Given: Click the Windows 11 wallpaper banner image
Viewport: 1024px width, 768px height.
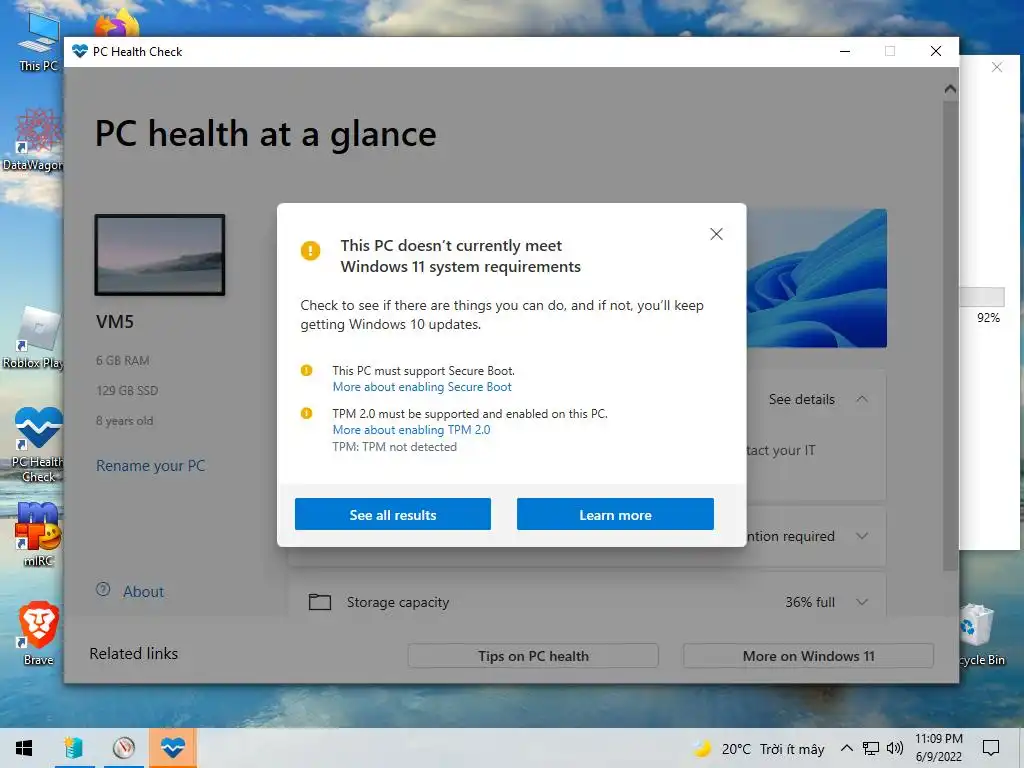Looking at the screenshot, I should click(816, 278).
